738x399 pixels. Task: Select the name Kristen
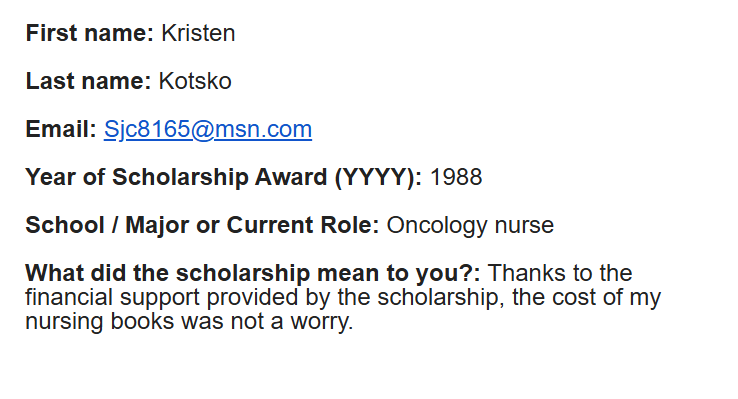click(x=198, y=33)
